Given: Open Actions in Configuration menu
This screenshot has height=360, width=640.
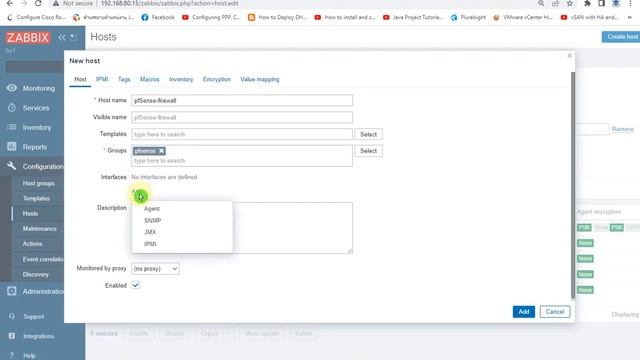Looking at the screenshot, I should 32,244.
